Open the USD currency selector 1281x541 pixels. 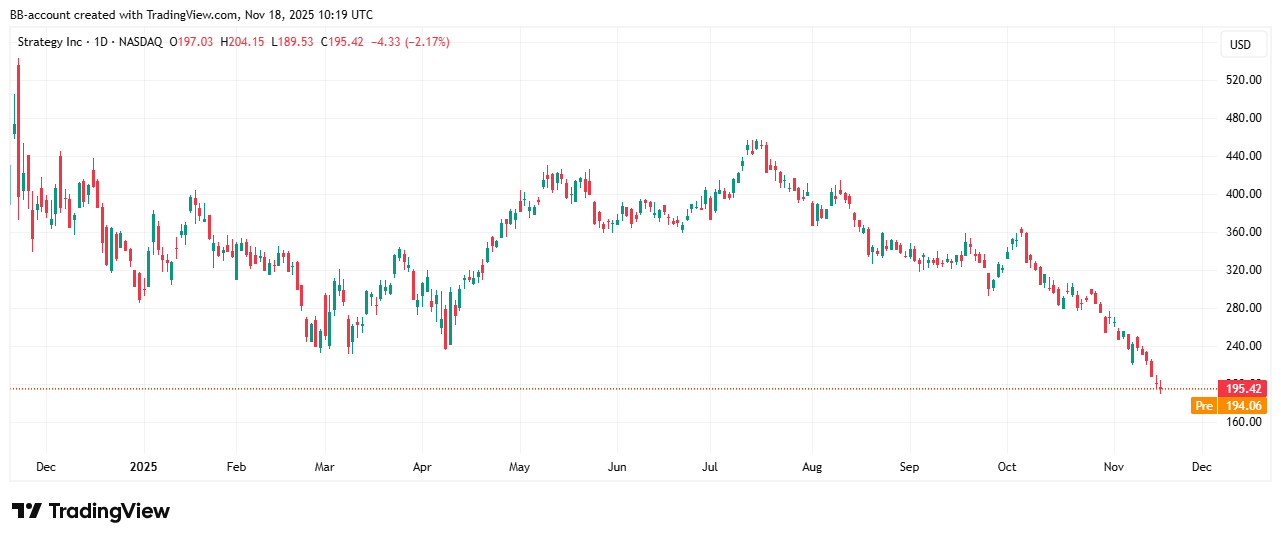1240,45
